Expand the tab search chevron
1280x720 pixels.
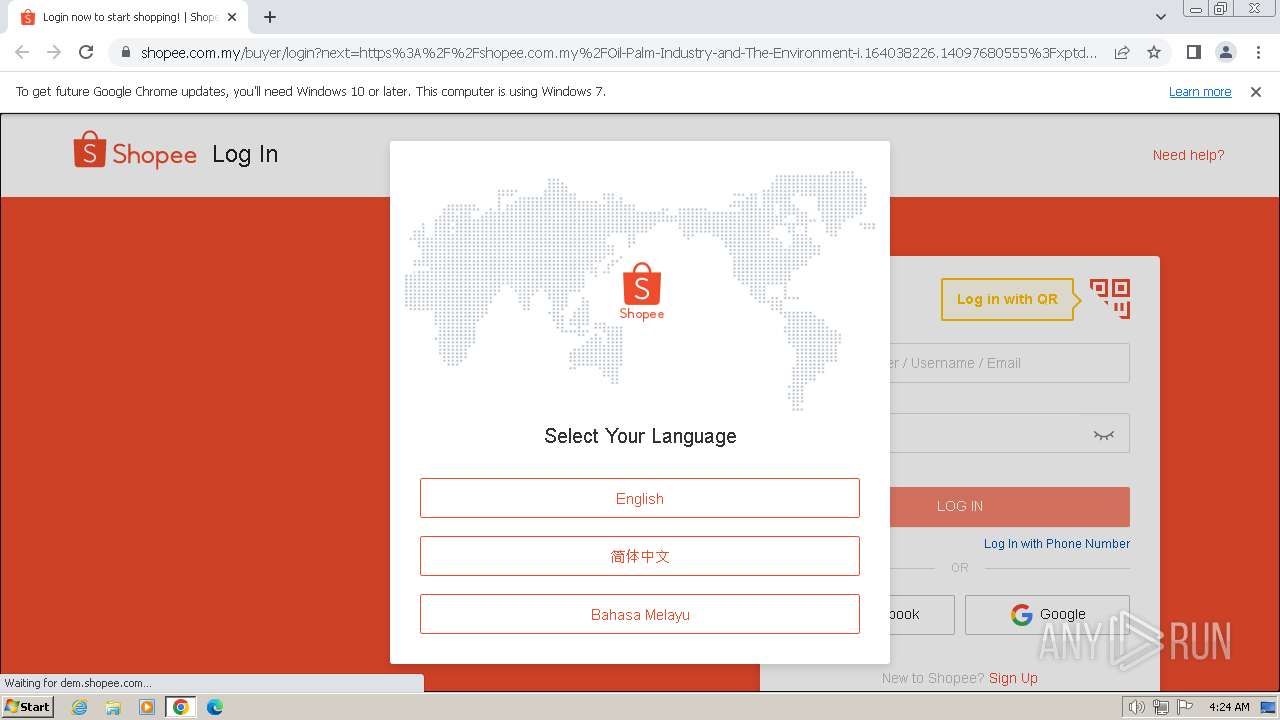[1160, 17]
